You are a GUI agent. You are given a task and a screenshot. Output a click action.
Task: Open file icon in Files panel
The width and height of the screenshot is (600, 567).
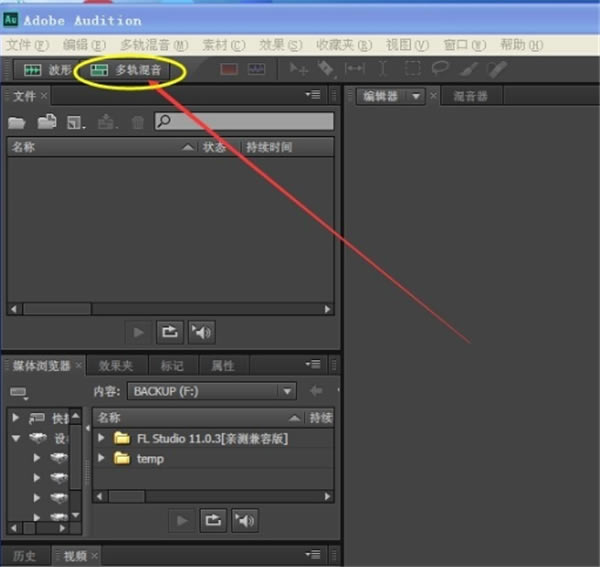17,122
